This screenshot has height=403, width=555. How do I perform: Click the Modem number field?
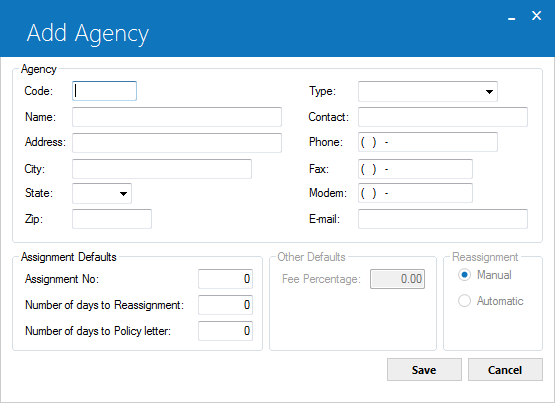[x=415, y=193]
